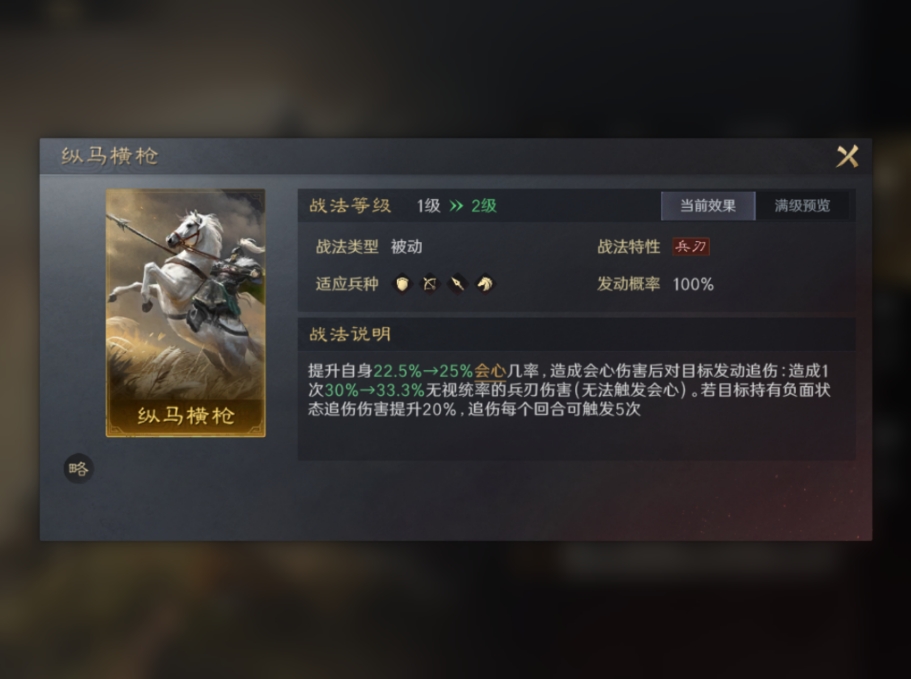Click the 纵马横枪 name banner on card
Screen dimensions: 911x679
coord(186,415)
